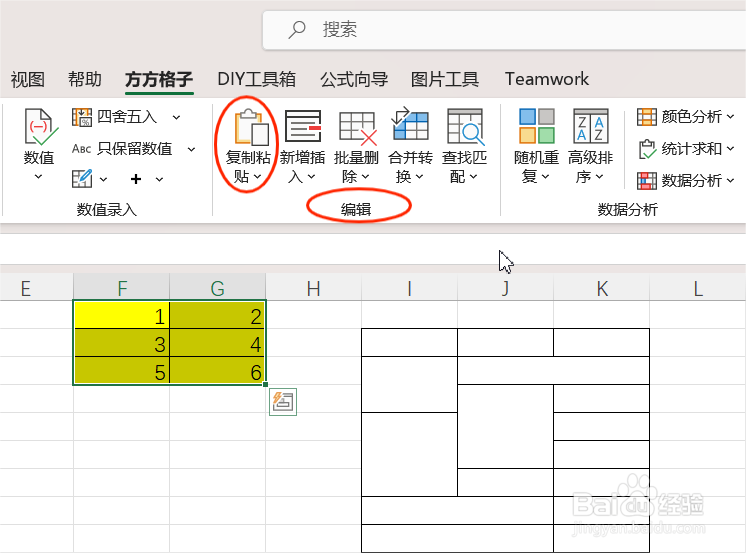Click the pencil table edit icon
The width and height of the screenshot is (746, 553).
pos(82,179)
